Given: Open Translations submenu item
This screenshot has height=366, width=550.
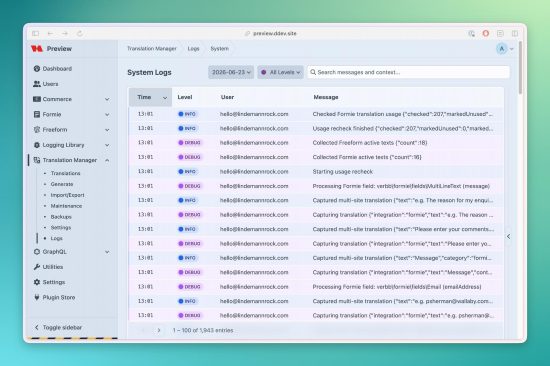Looking at the screenshot, I should (65, 173).
